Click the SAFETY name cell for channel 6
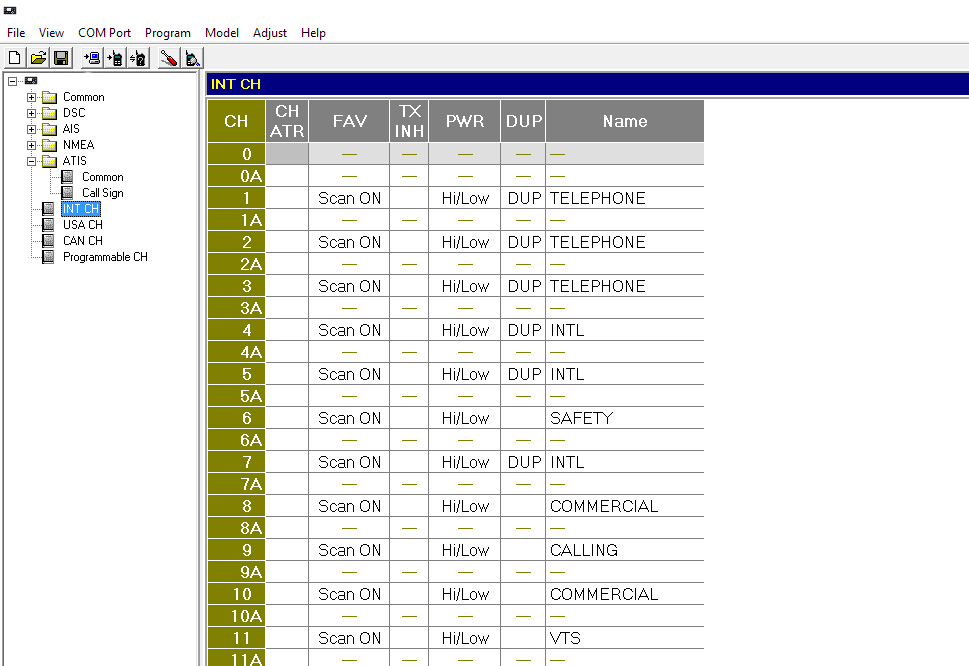 pyautogui.click(x=624, y=418)
